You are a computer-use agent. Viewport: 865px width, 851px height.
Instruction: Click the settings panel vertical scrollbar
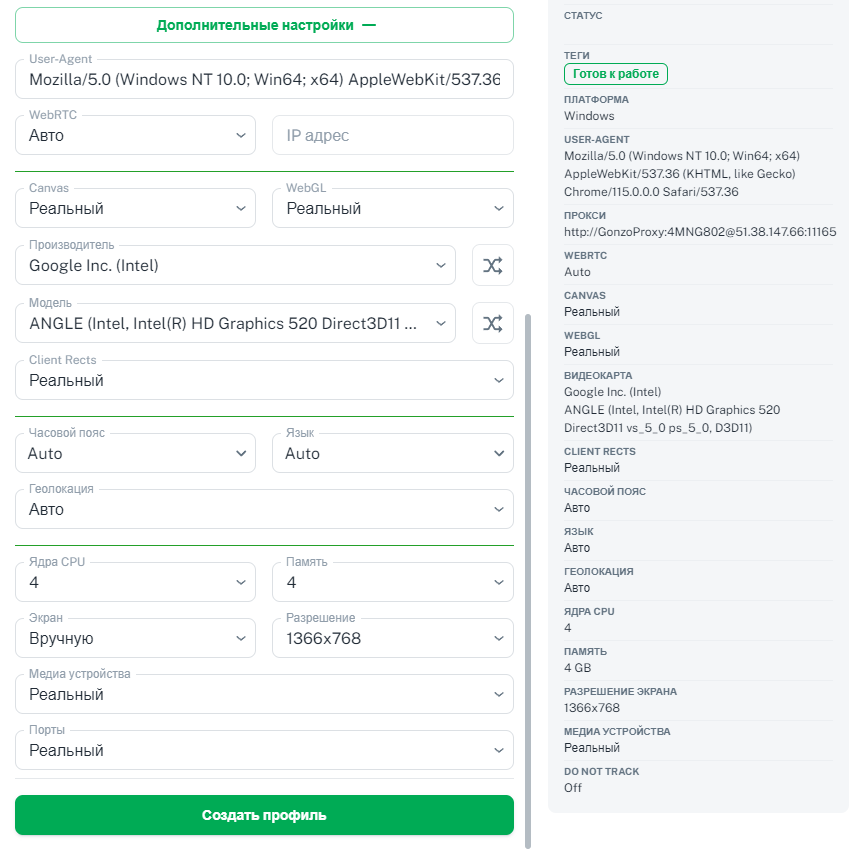(528, 581)
